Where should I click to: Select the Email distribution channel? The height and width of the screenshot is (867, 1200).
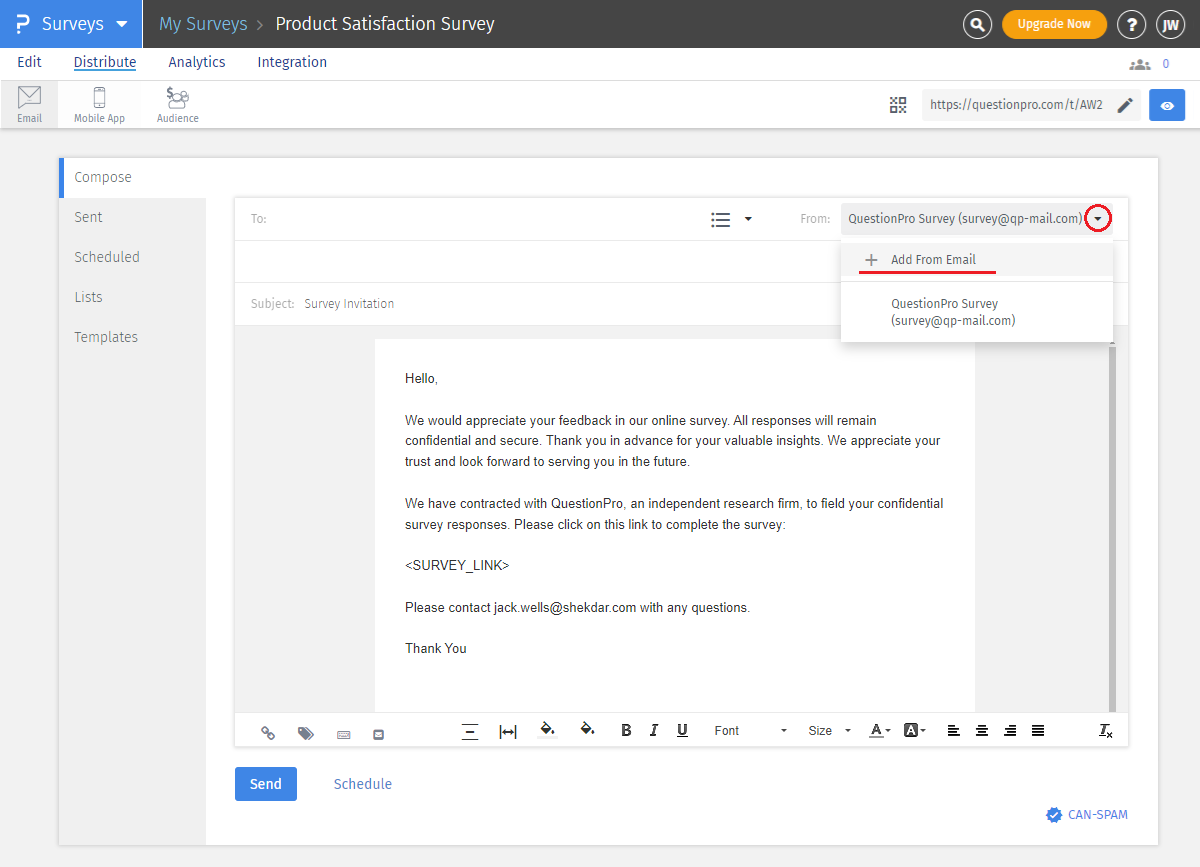click(x=29, y=104)
